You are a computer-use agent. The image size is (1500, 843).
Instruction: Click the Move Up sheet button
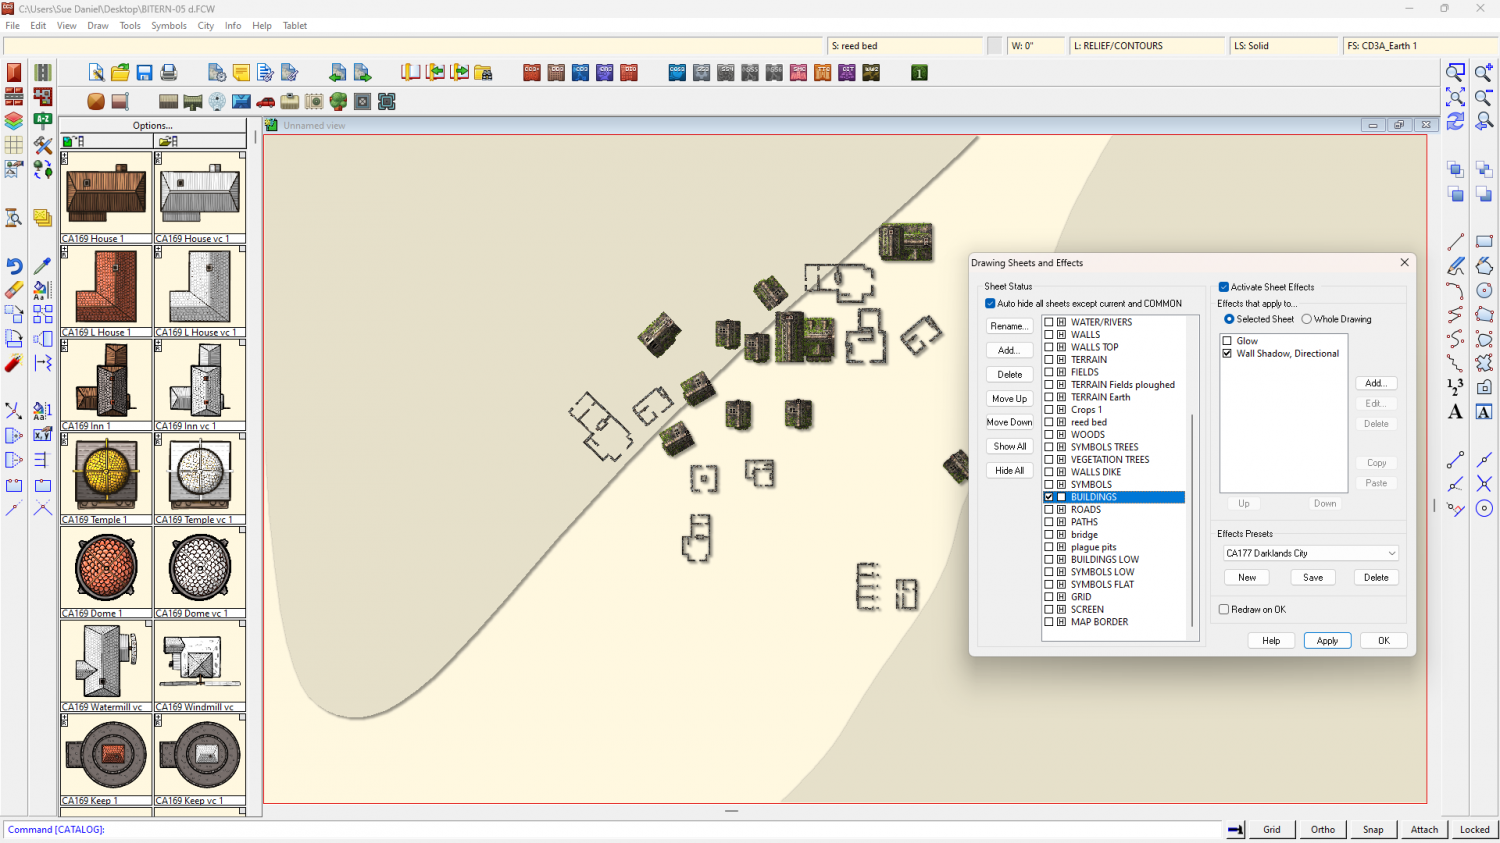point(1010,398)
